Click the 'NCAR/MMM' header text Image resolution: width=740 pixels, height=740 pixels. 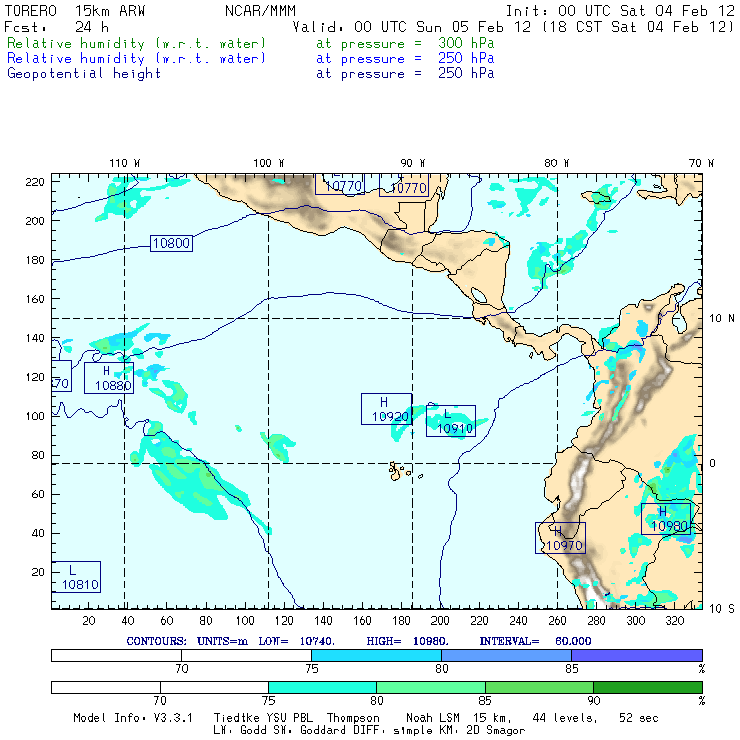pos(261,11)
